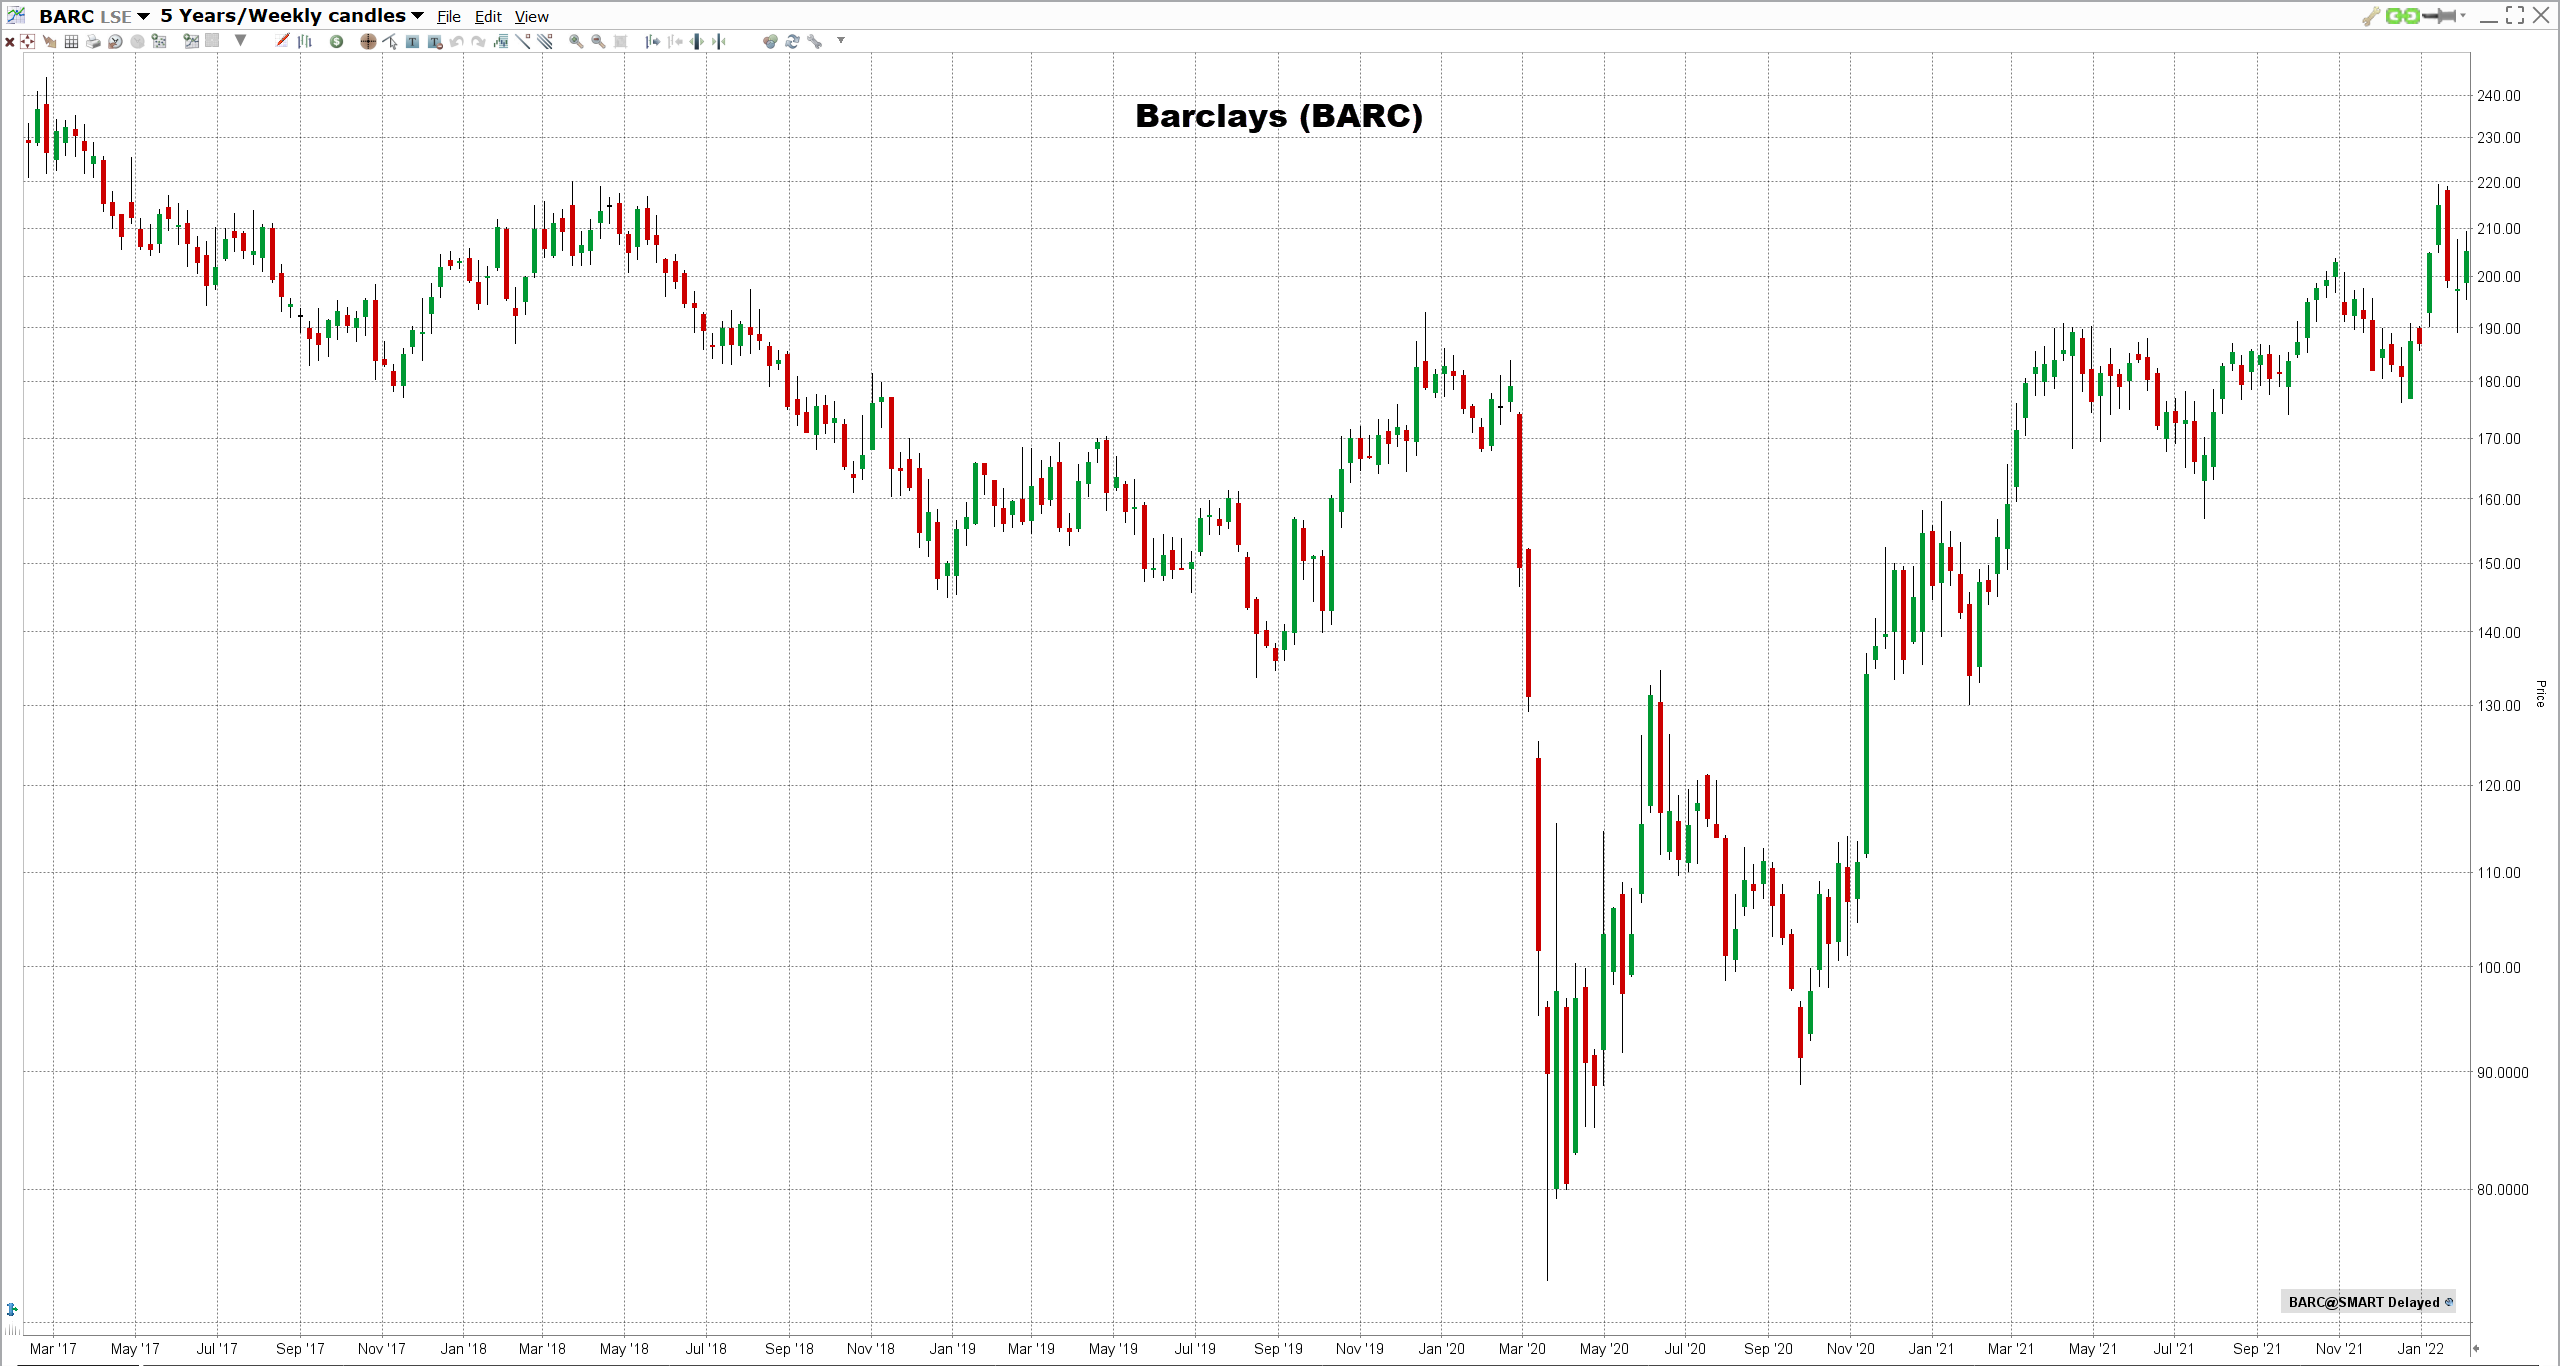Click the scroll arrow at bottom-right axis

click(x=2476, y=1349)
